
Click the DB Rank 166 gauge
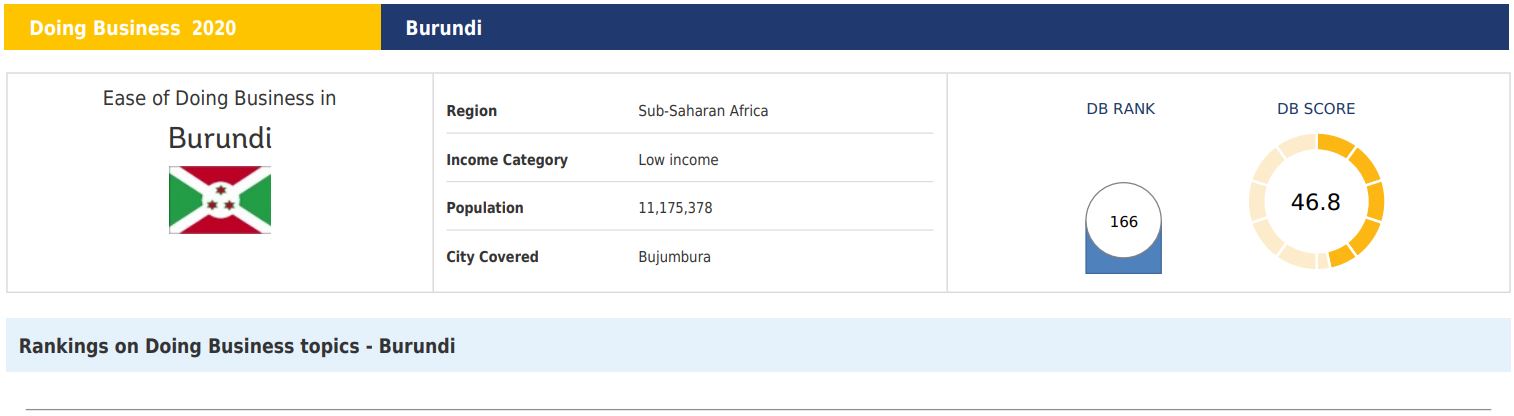coord(1124,227)
